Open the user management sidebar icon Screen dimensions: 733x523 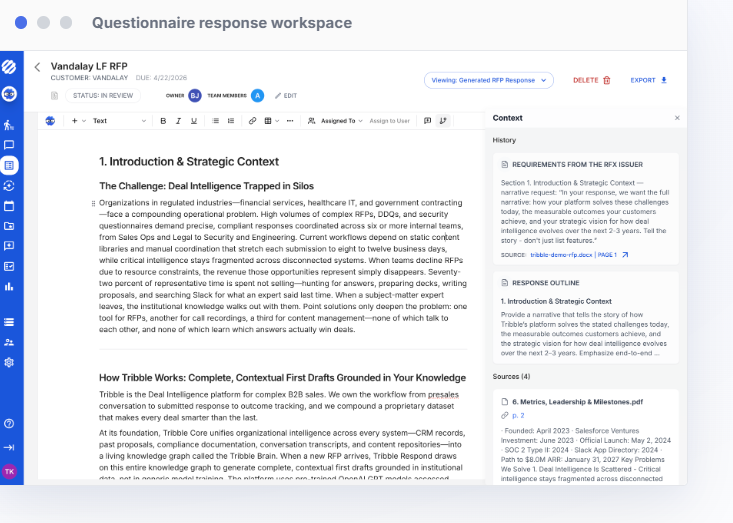pyautogui.click(x=9, y=342)
